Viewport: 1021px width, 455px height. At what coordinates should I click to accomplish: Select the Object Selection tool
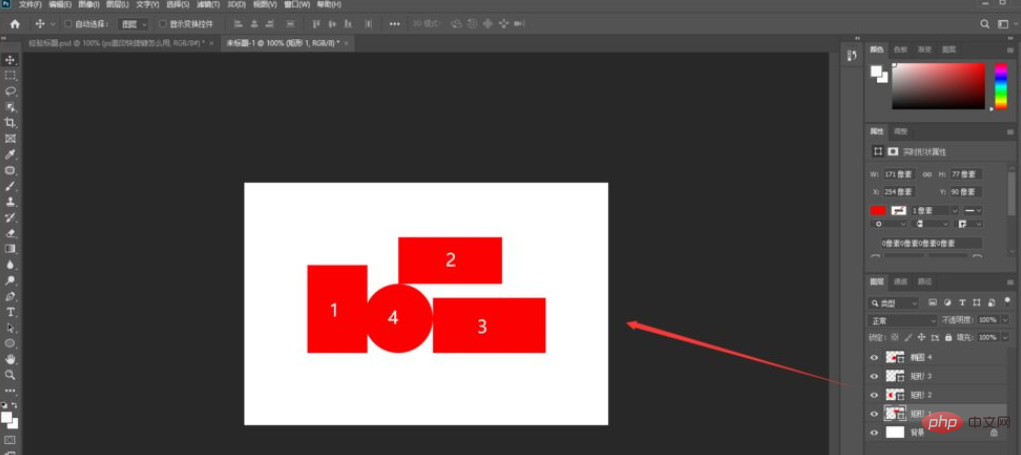pyautogui.click(x=10, y=107)
